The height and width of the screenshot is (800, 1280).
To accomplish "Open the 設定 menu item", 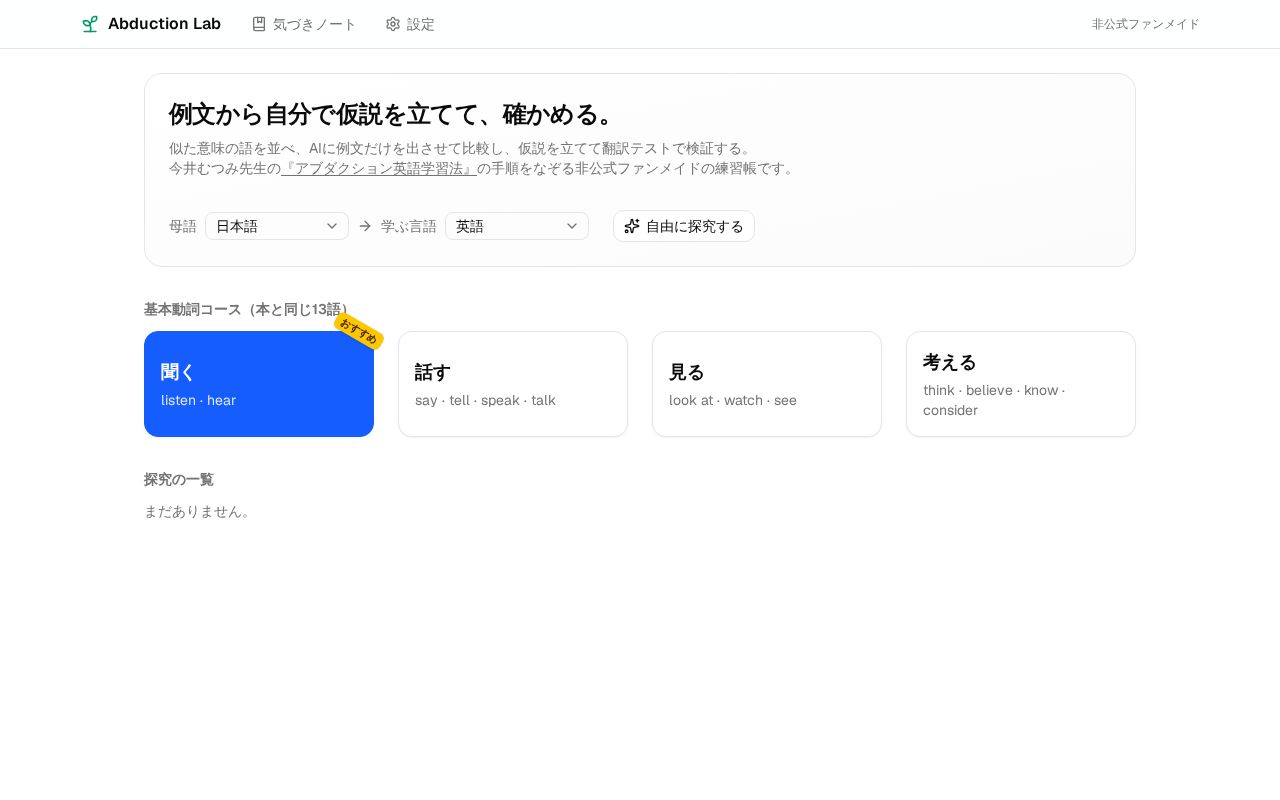I will 410,24.
